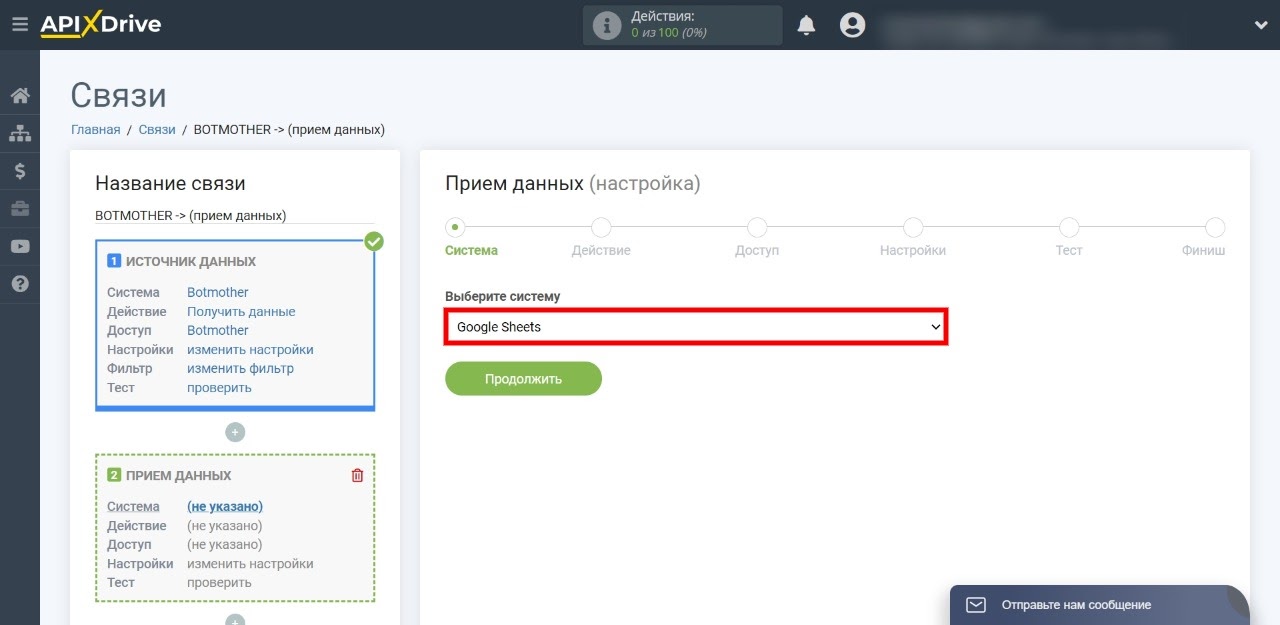Open the connections diagram icon in sidebar
Screen dimensions: 1280x625
tap(20, 133)
